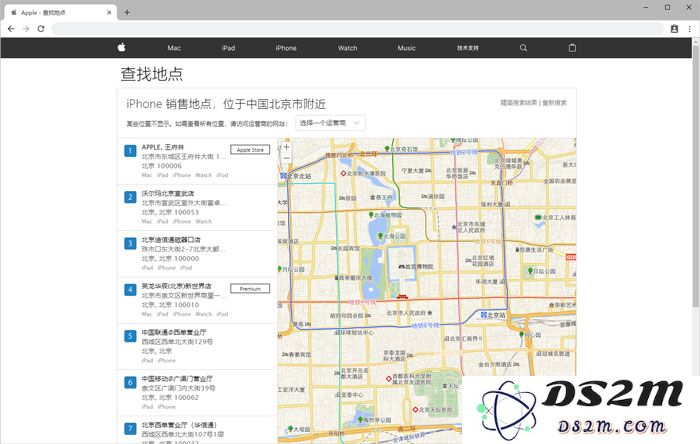
Task: Open the search magnifier in Apple's nav bar
Action: [x=523, y=48]
